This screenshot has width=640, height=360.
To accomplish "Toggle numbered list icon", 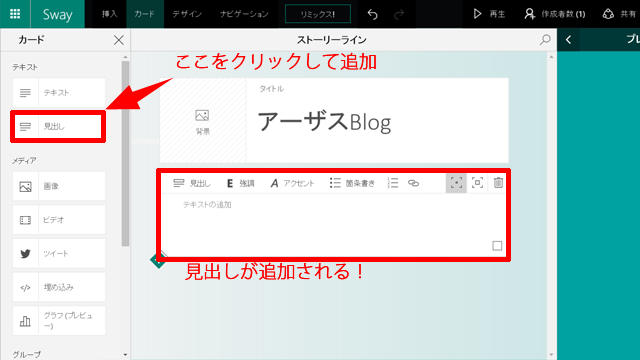I will pos(393,183).
